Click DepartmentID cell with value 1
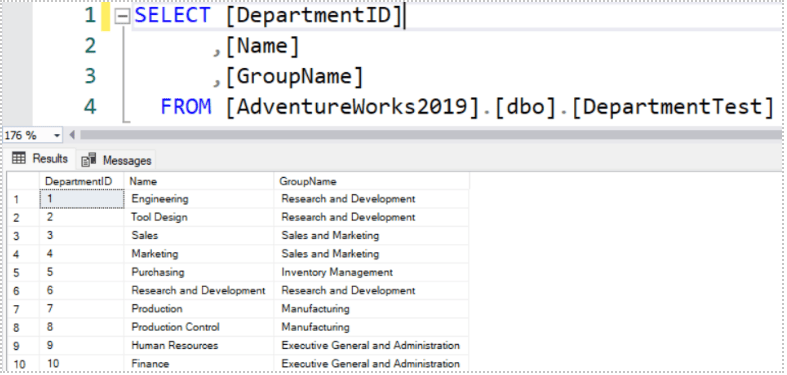 pyautogui.click(x=82, y=199)
